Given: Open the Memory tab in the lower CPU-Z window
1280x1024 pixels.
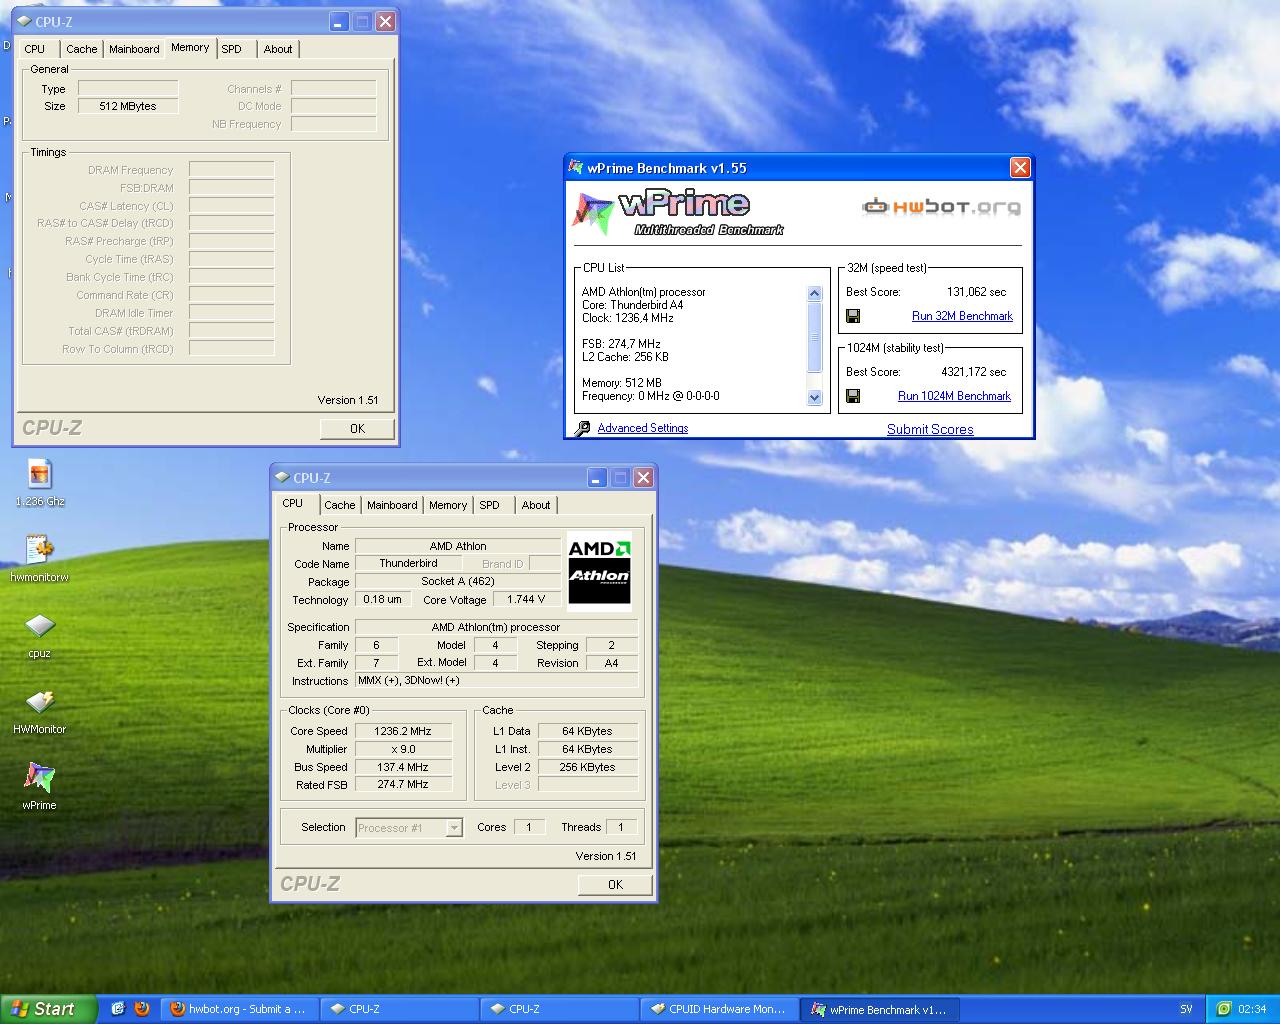Looking at the screenshot, I should click(448, 505).
